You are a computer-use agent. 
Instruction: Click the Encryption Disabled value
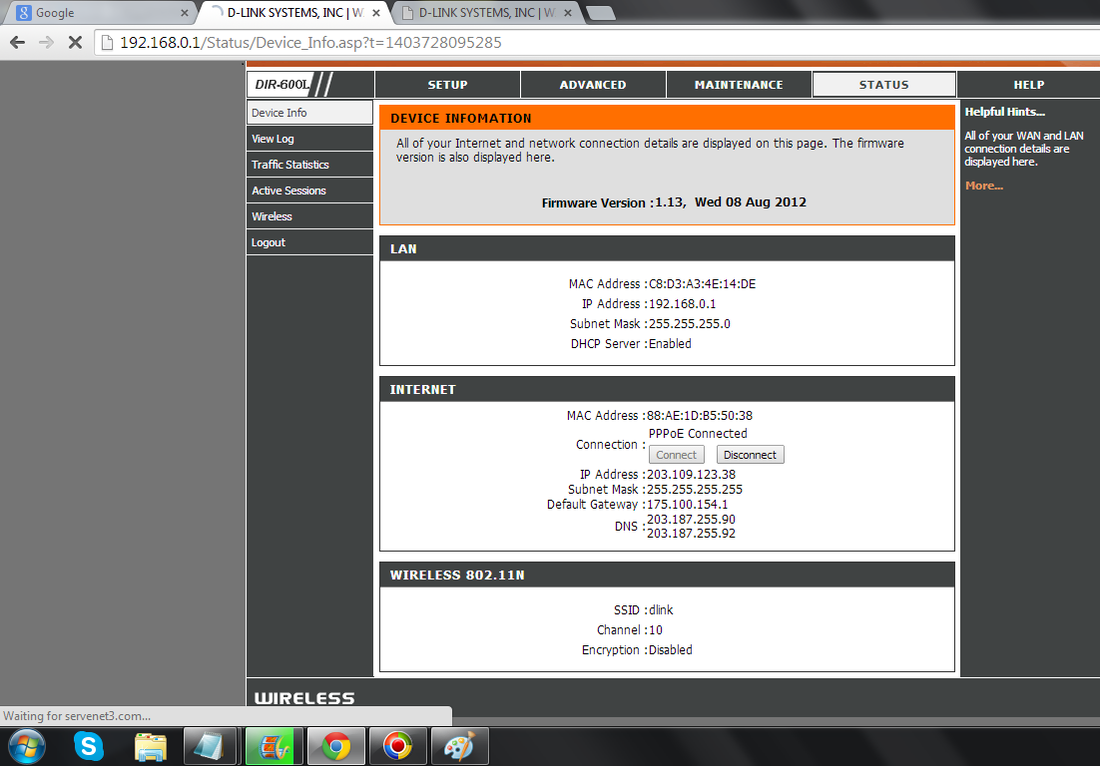[x=670, y=650]
